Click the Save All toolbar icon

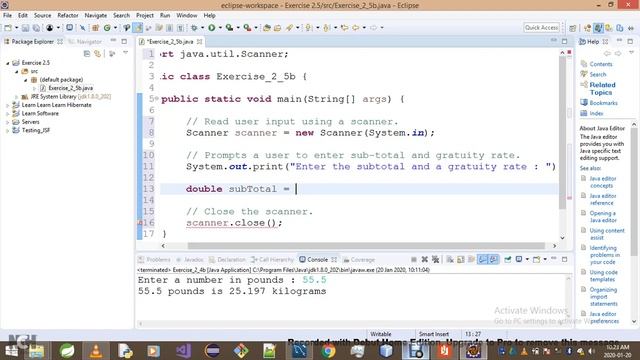pos(36,28)
